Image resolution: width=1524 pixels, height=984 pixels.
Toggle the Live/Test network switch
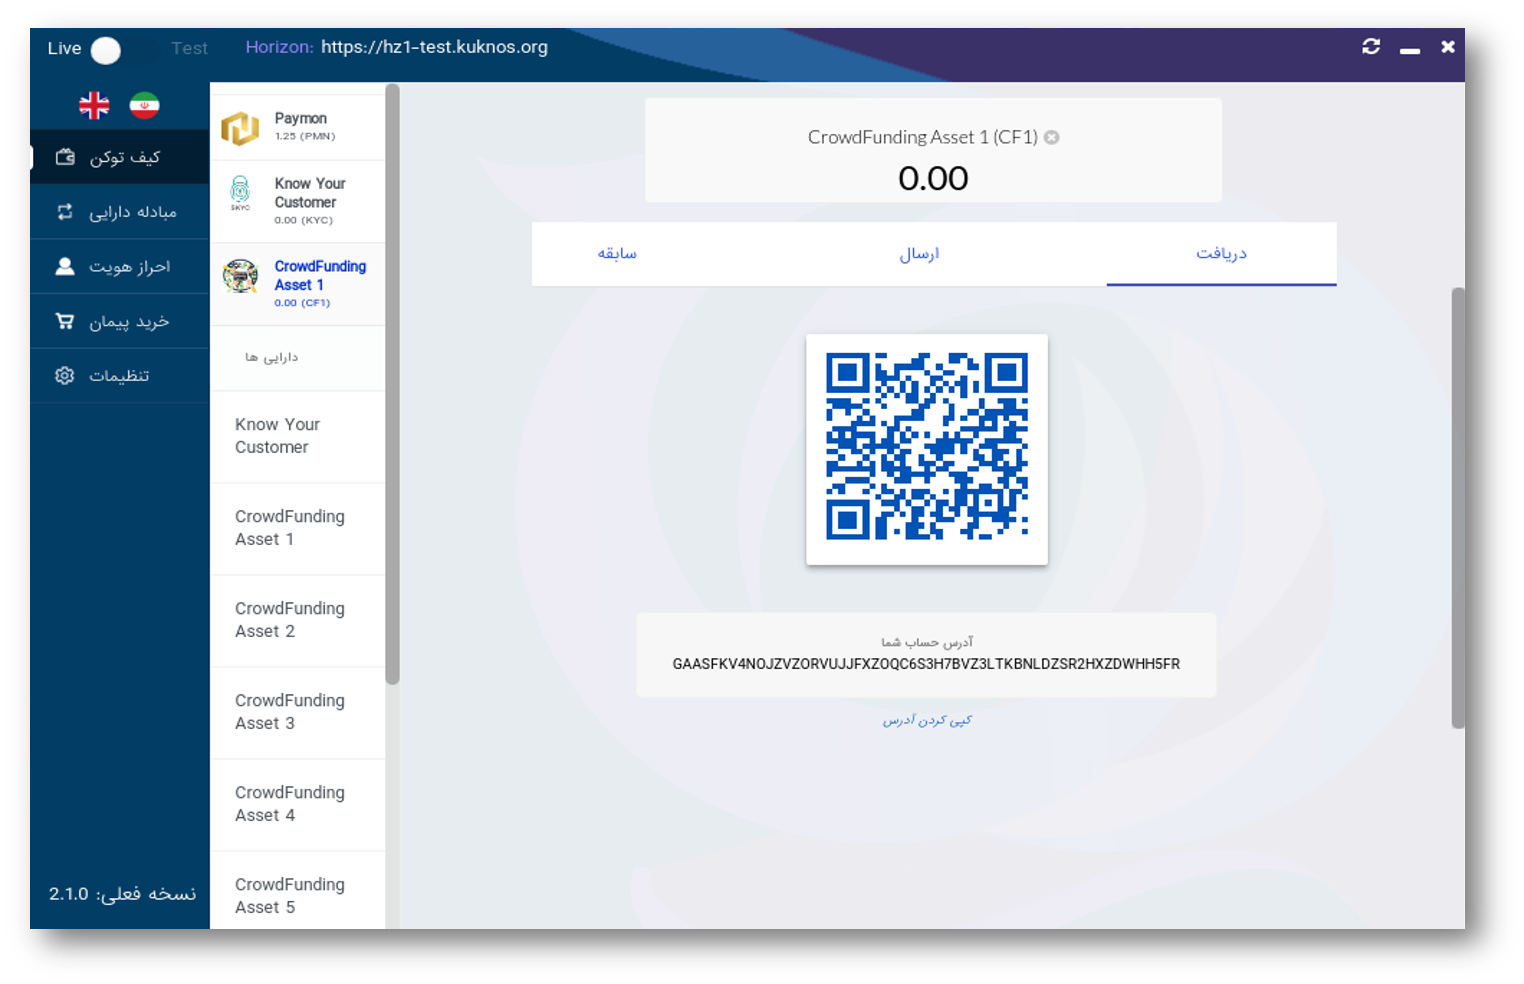(124, 49)
